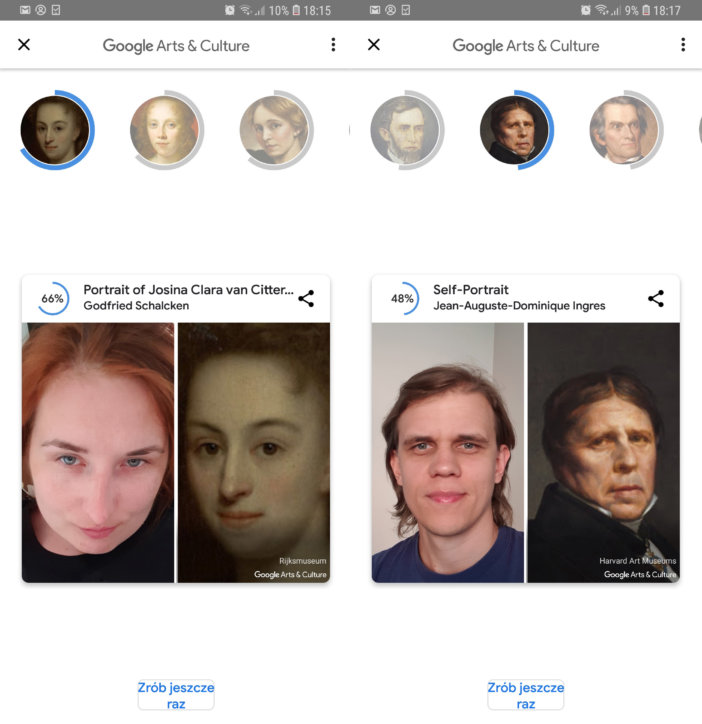
Task: Open overflow menu on right screen
Action: tap(683, 45)
